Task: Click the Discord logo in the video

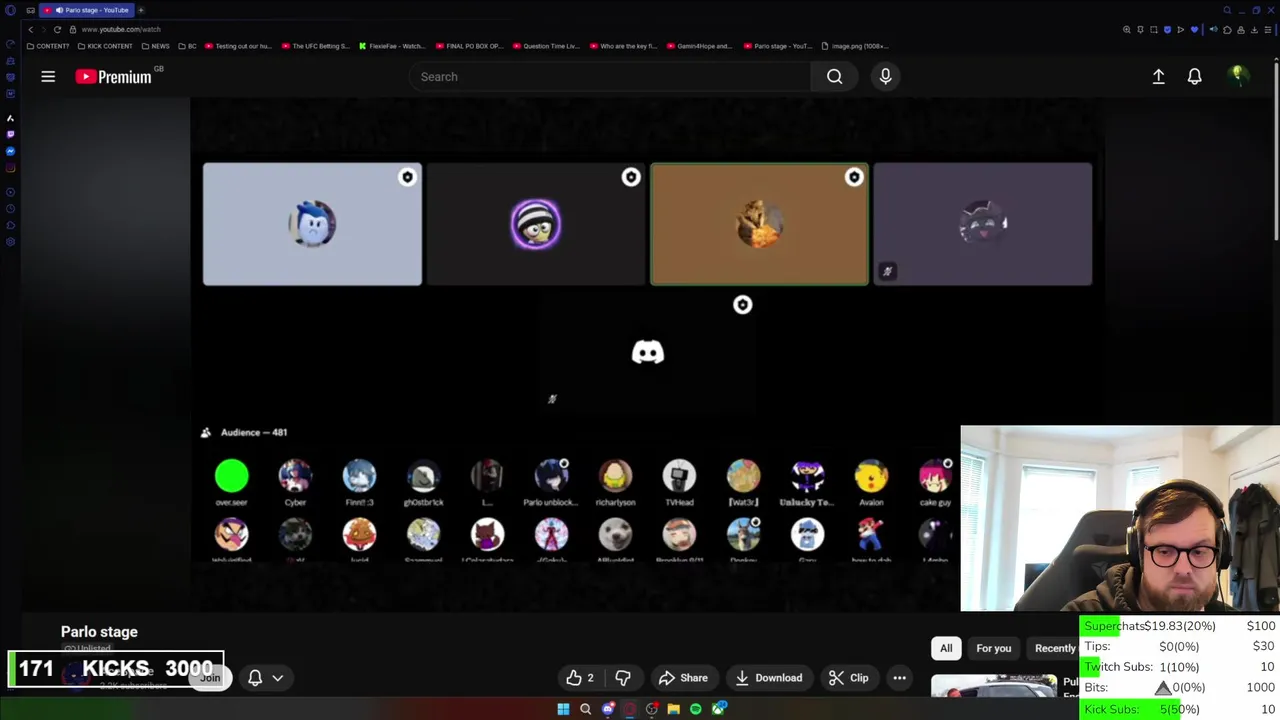Action: (x=648, y=352)
